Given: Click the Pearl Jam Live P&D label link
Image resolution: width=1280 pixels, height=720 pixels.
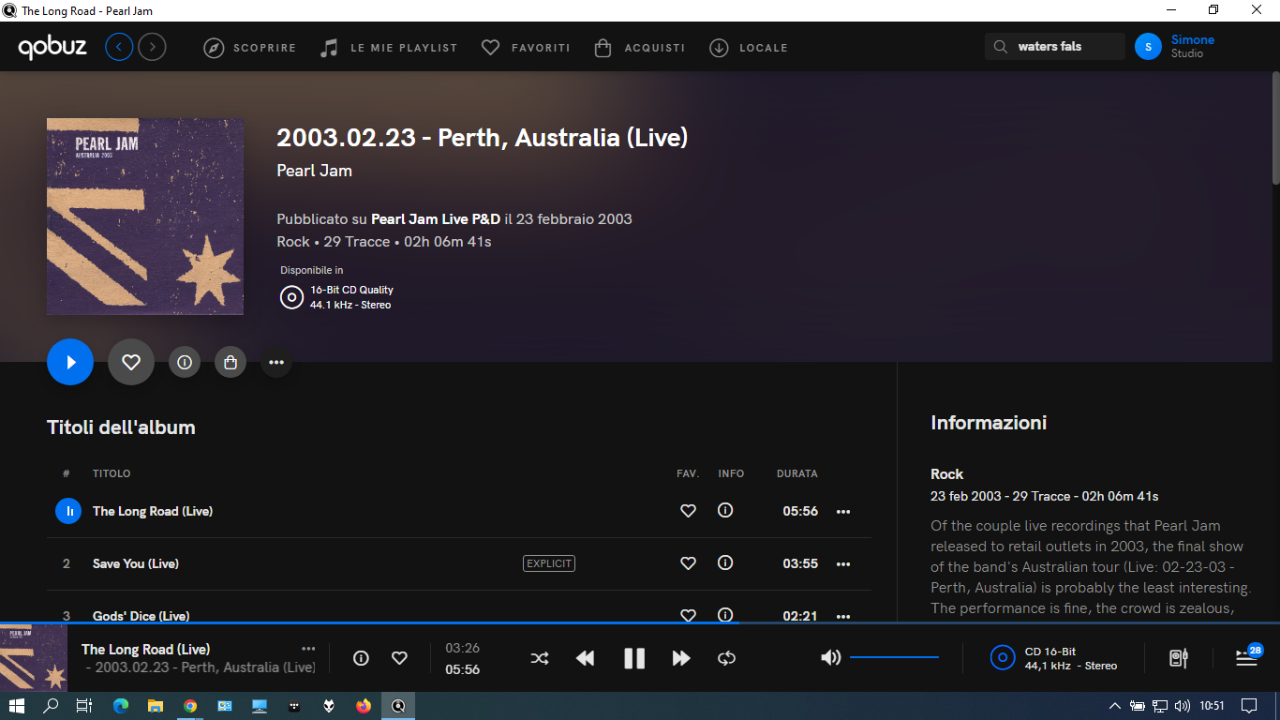Looking at the screenshot, I should coord(435,219).
